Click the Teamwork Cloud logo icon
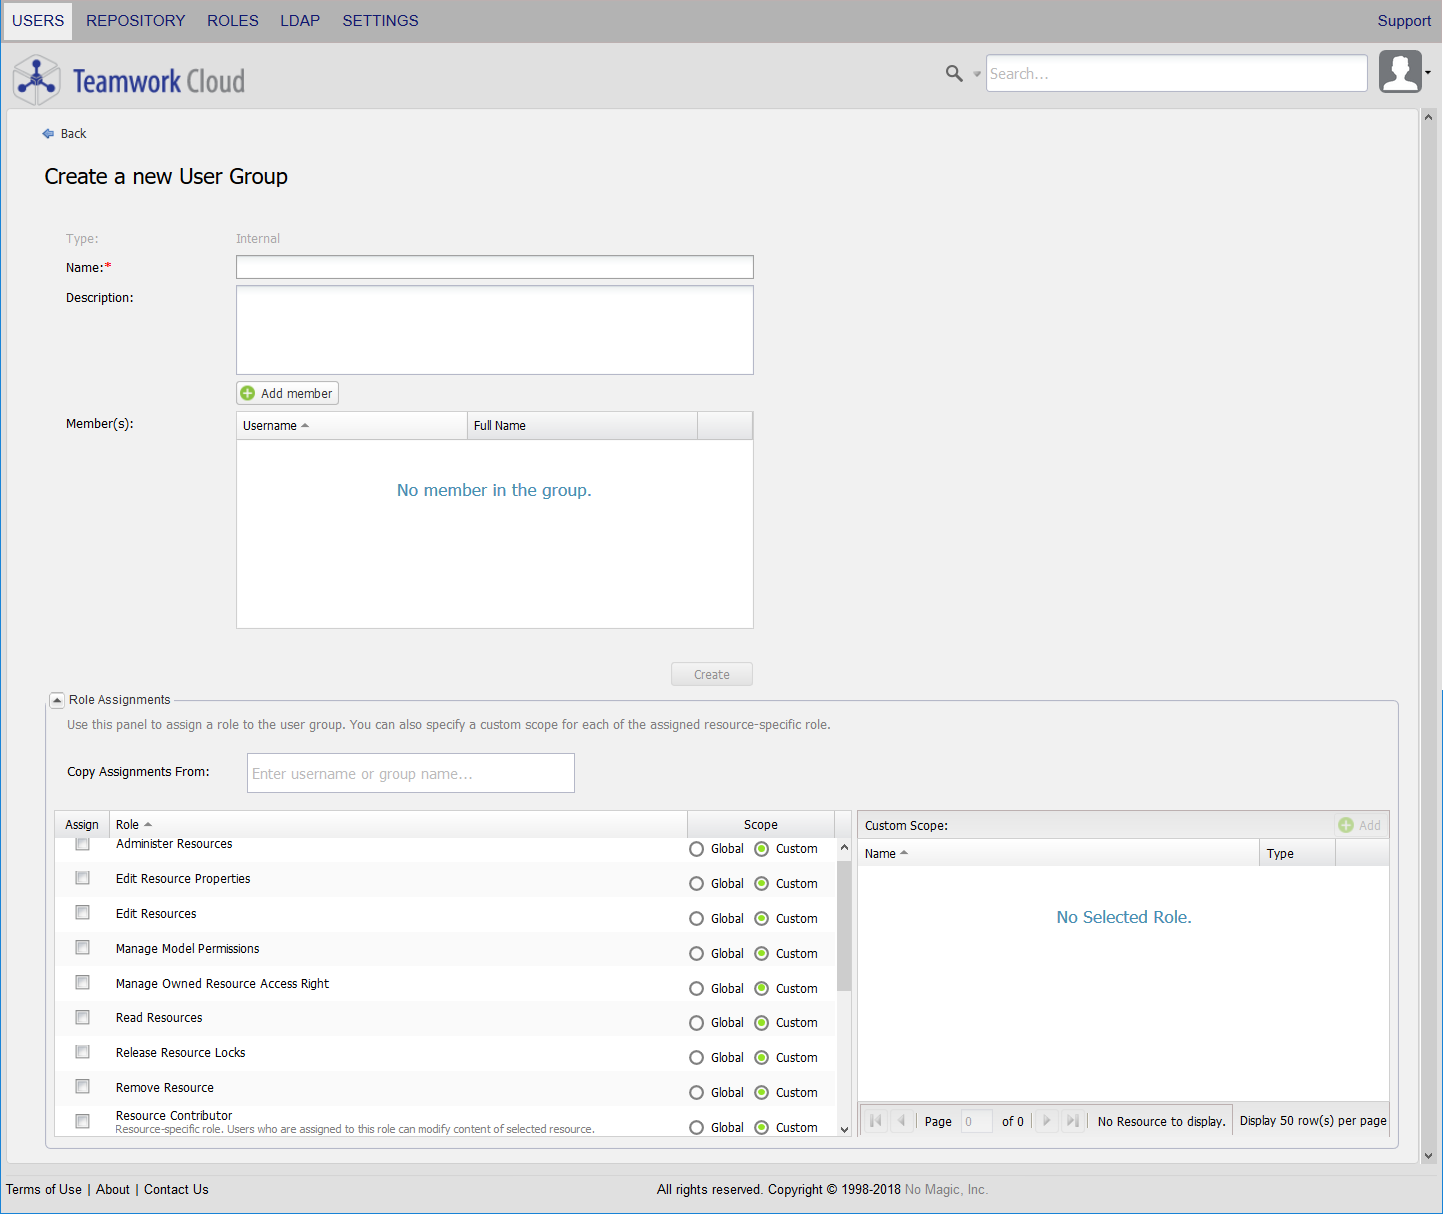Image resolution: width=1443 pixels, height=1214 pixels. 37,80
